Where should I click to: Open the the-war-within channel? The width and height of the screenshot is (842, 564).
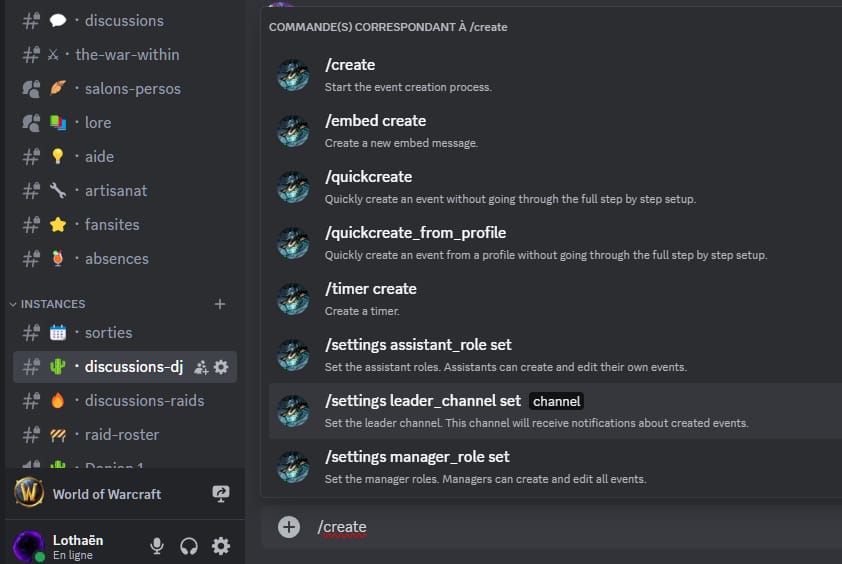(x=127, y=55)
